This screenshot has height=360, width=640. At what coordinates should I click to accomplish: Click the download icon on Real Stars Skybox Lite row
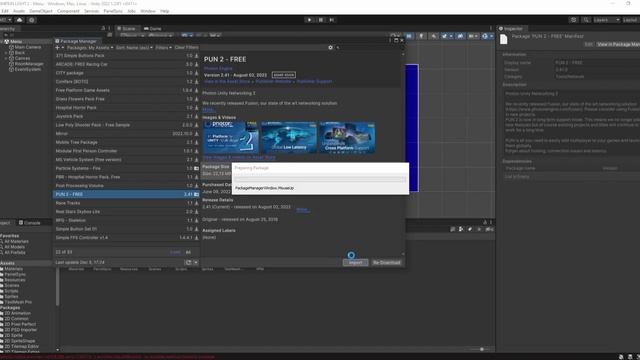196,211
